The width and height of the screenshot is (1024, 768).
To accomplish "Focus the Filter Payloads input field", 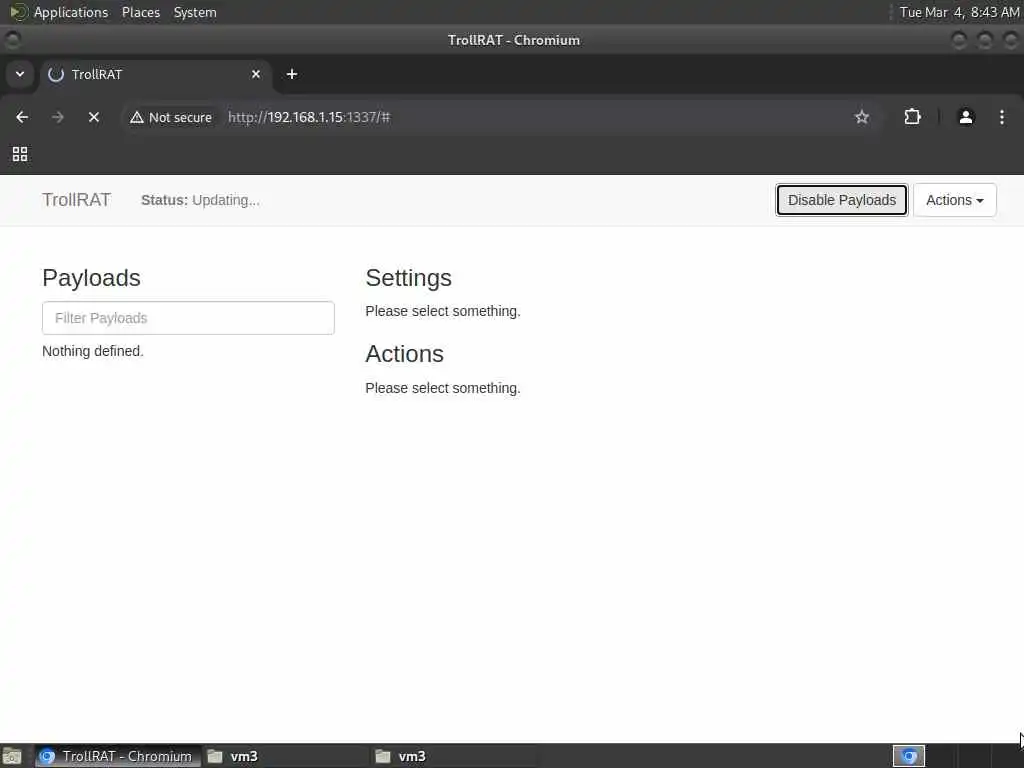I will (188, 318).
